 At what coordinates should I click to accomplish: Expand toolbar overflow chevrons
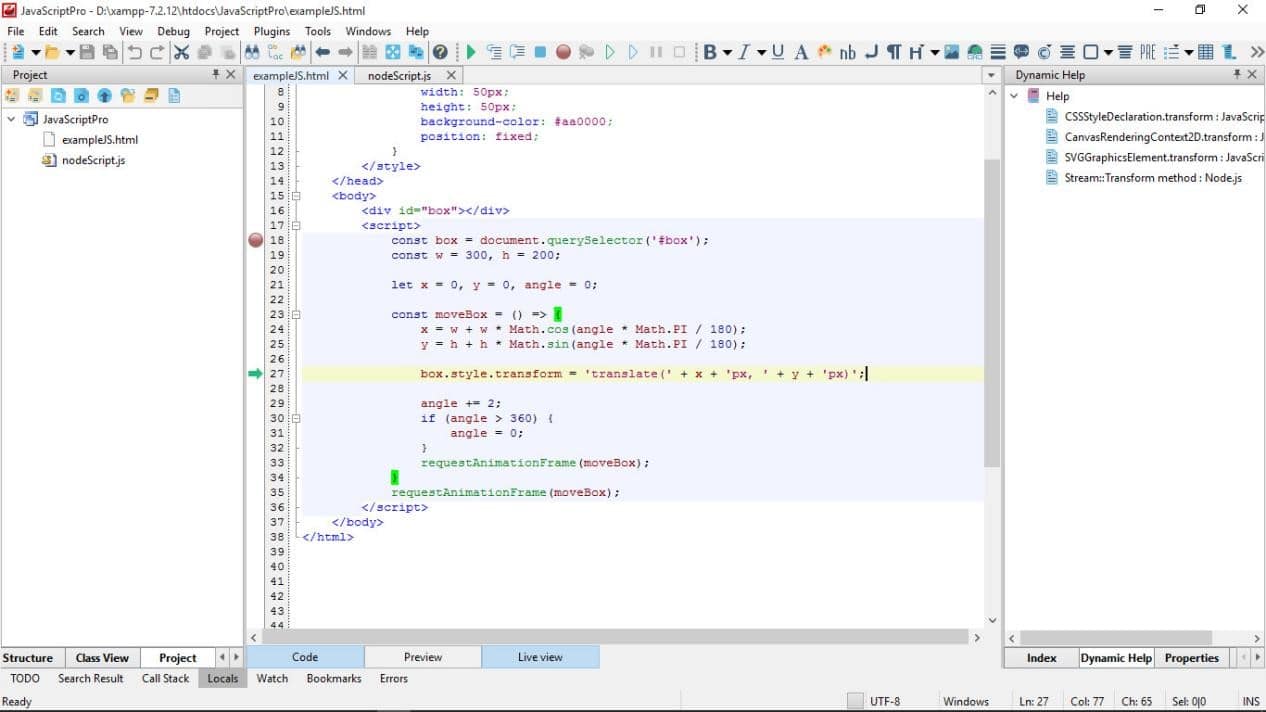[1257, 52]
